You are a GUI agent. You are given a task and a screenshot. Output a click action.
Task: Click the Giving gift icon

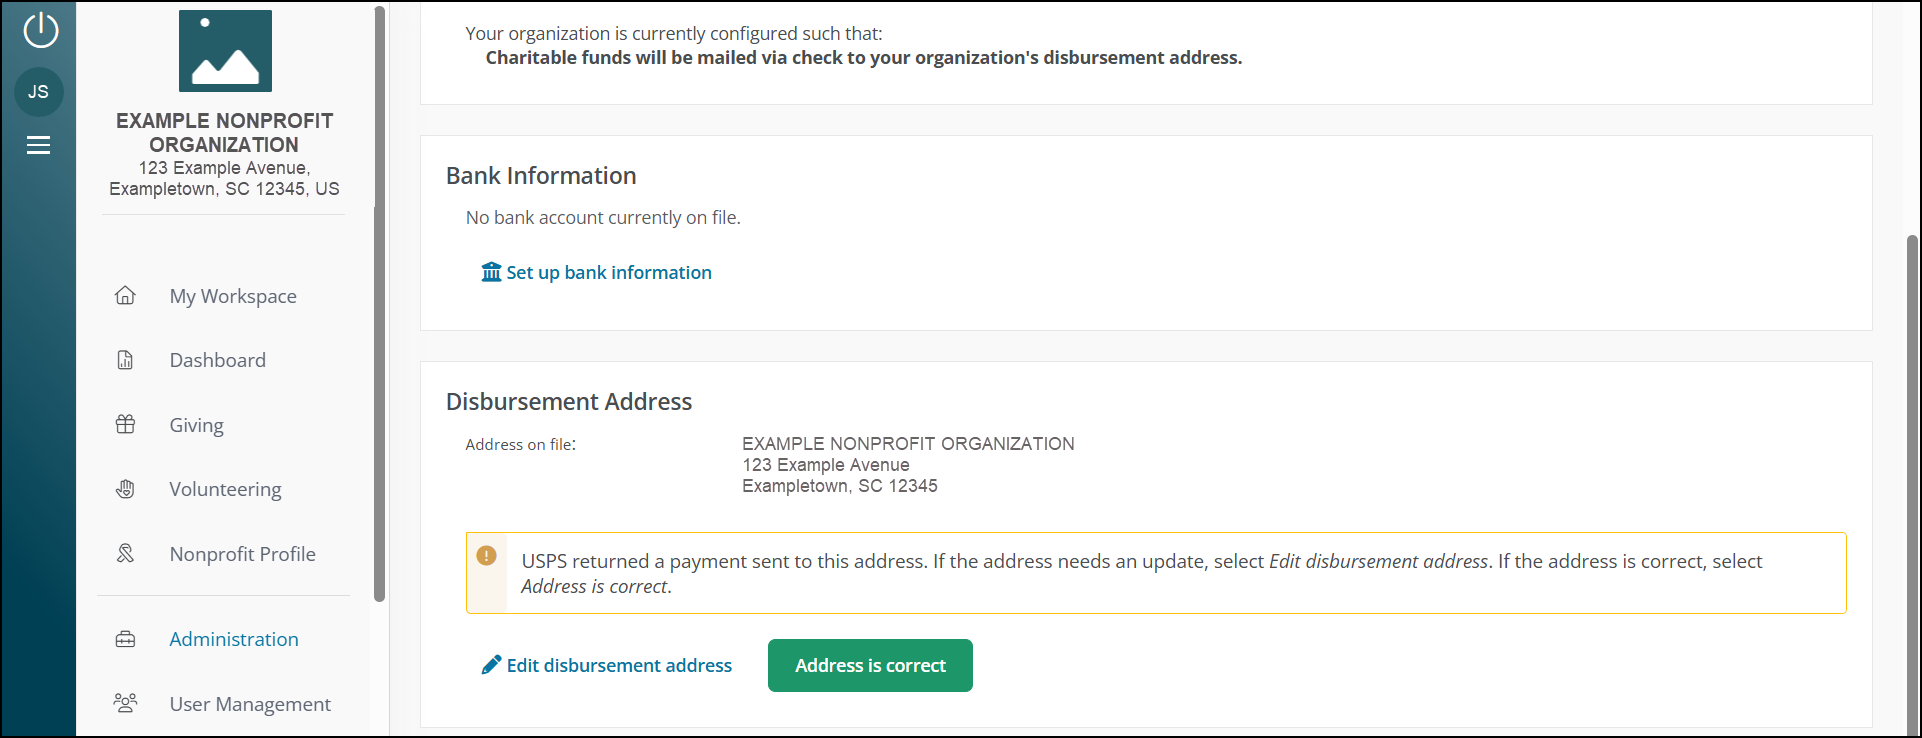pos(125,424)
